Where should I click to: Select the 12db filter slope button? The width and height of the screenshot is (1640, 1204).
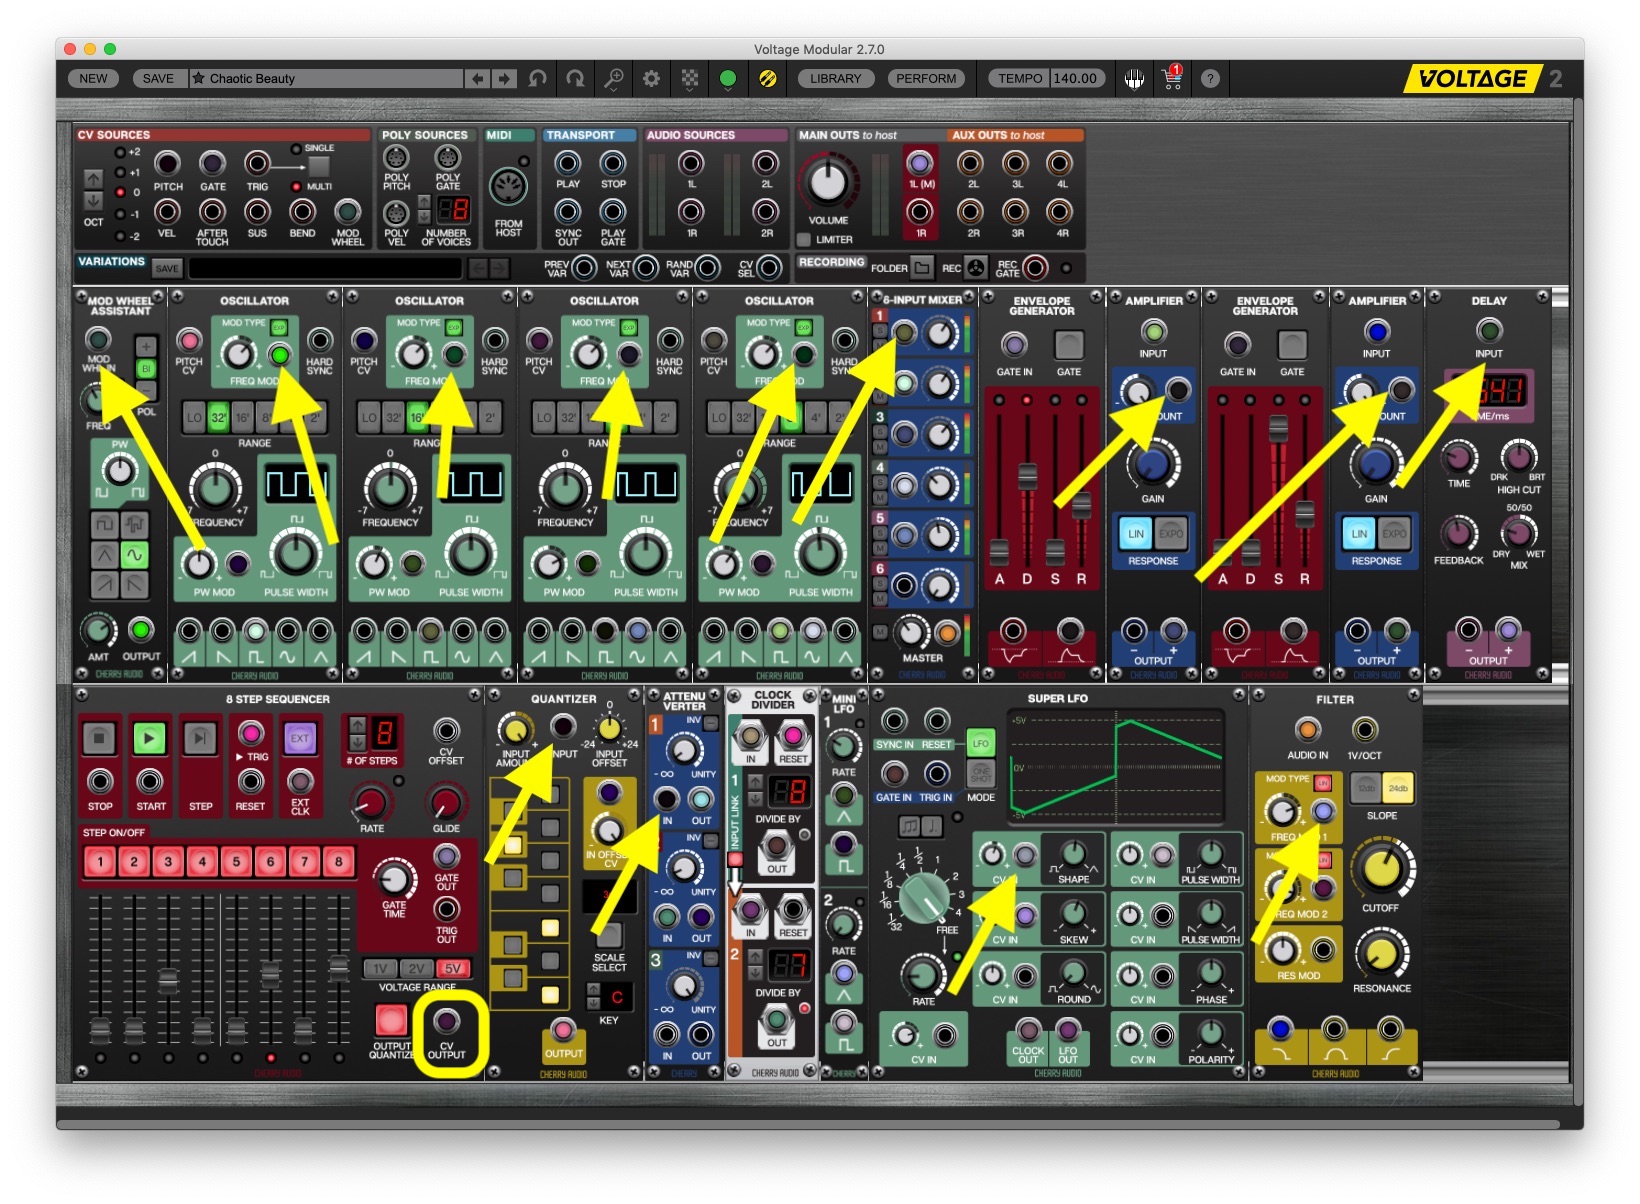pos(1366,787)
